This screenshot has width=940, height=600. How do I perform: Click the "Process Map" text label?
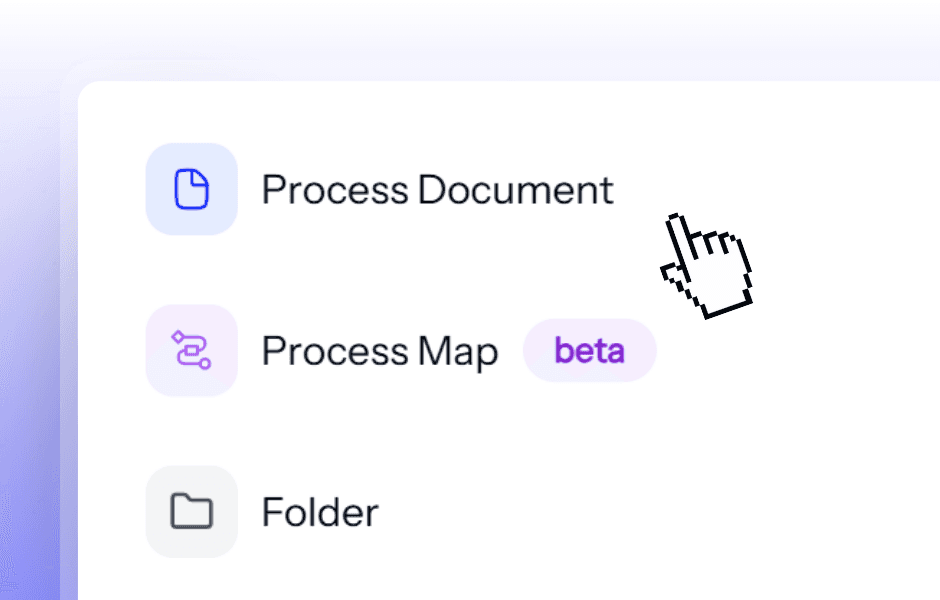(380, 352)
